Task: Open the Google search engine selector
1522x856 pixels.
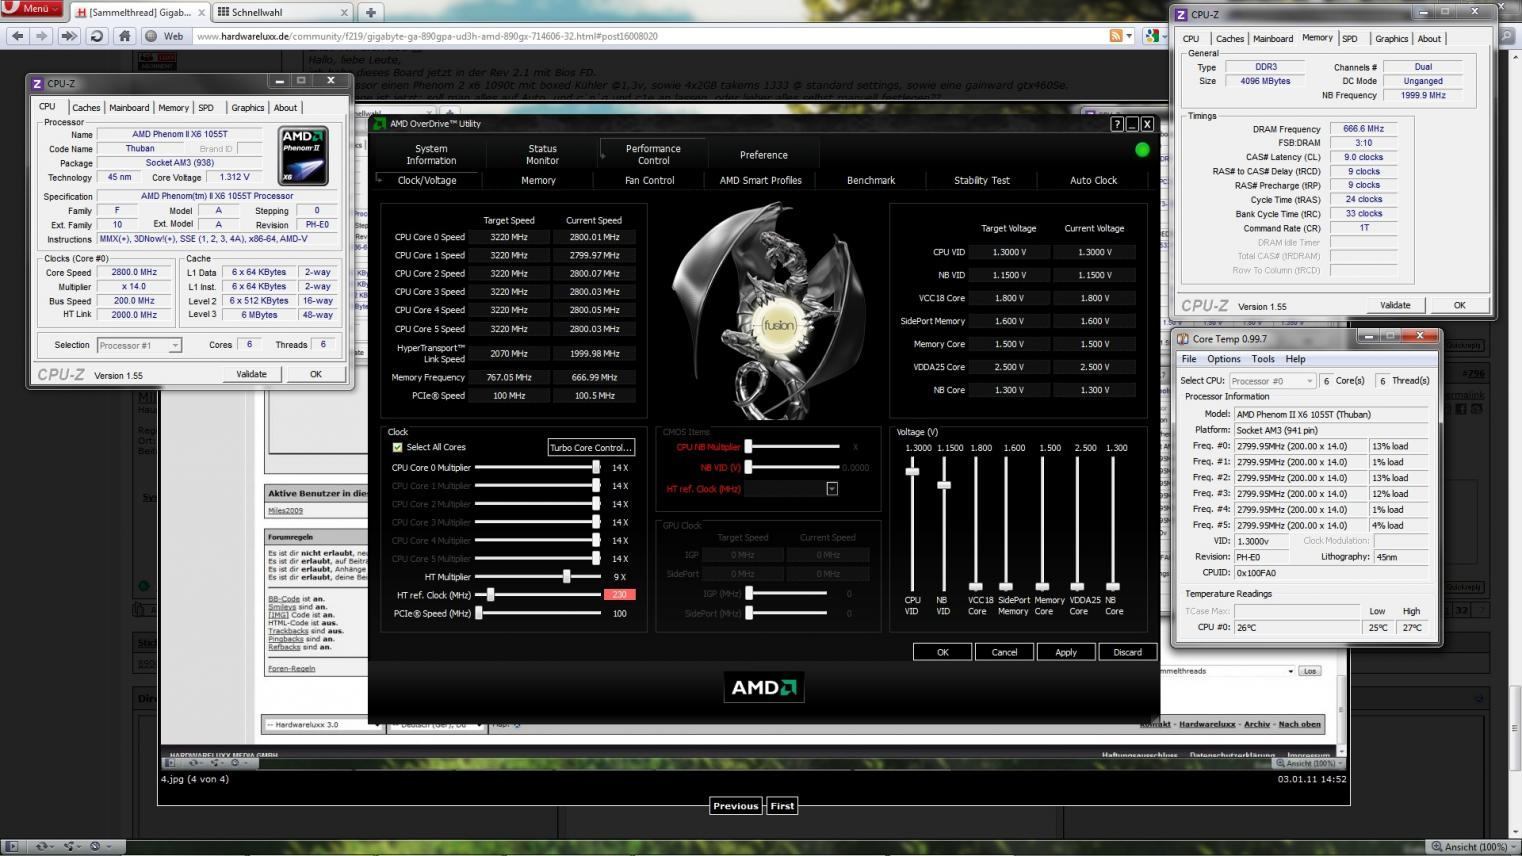Action: [x=1154, y=36]
